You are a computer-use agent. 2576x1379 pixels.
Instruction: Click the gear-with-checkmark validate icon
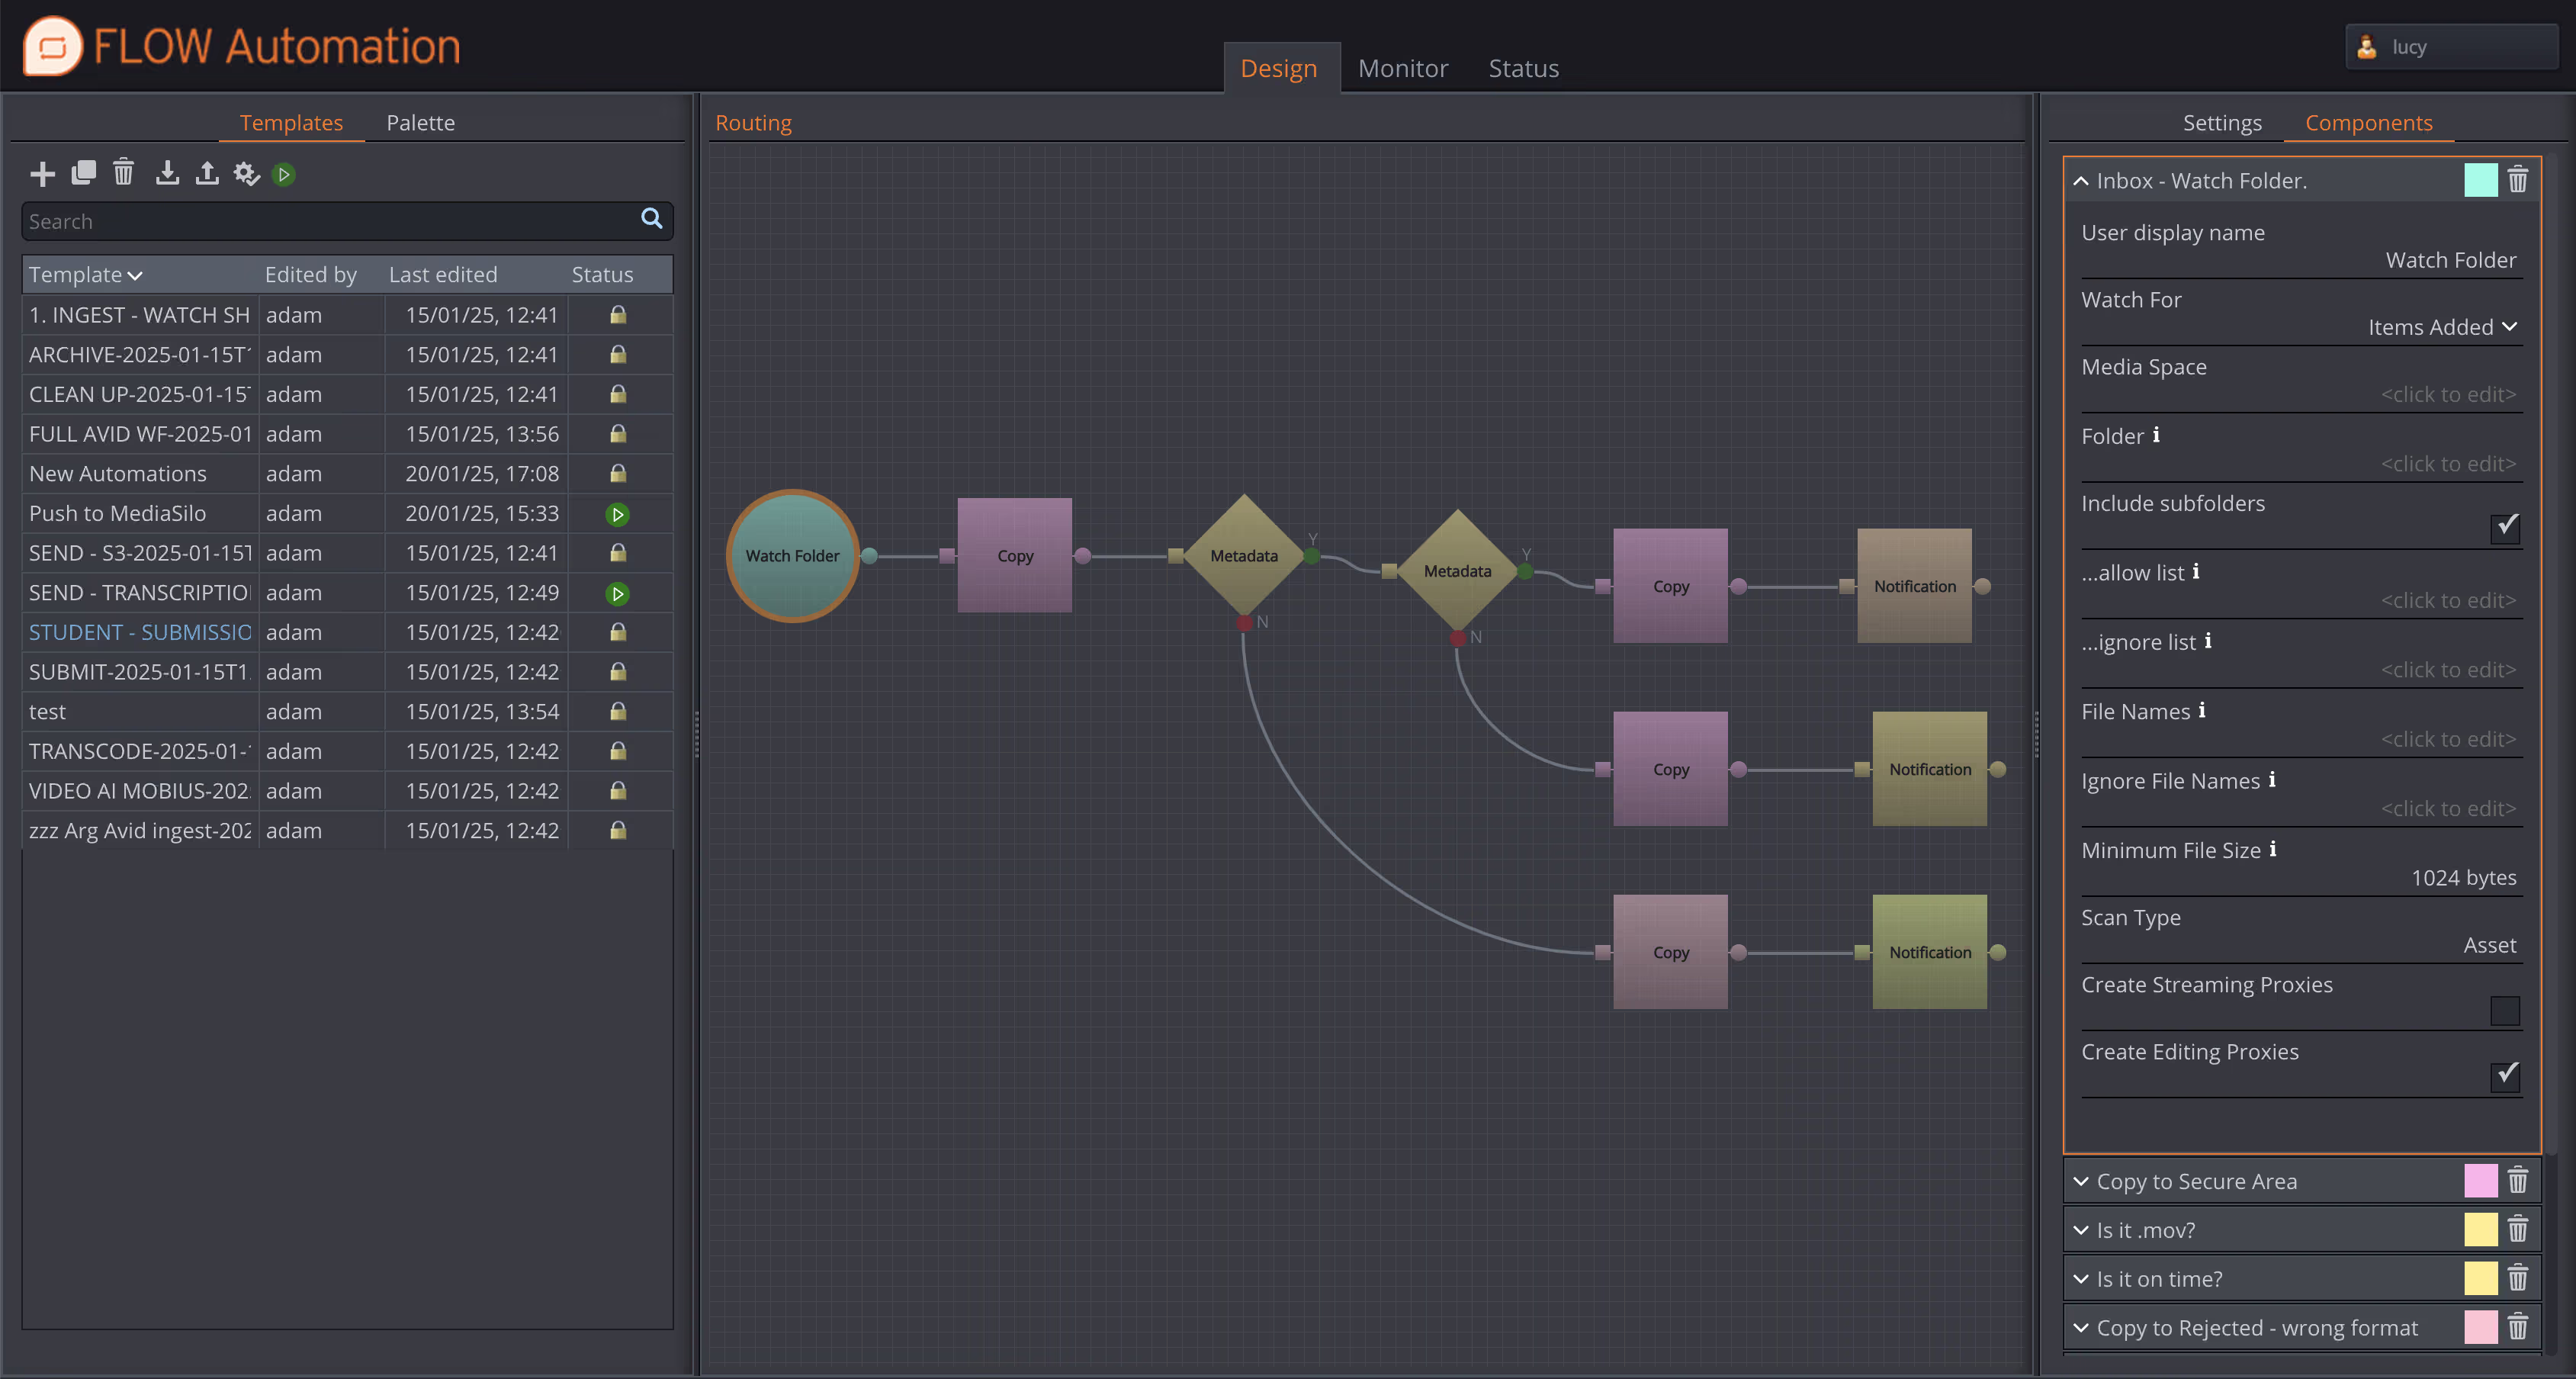tap(246, 174)
